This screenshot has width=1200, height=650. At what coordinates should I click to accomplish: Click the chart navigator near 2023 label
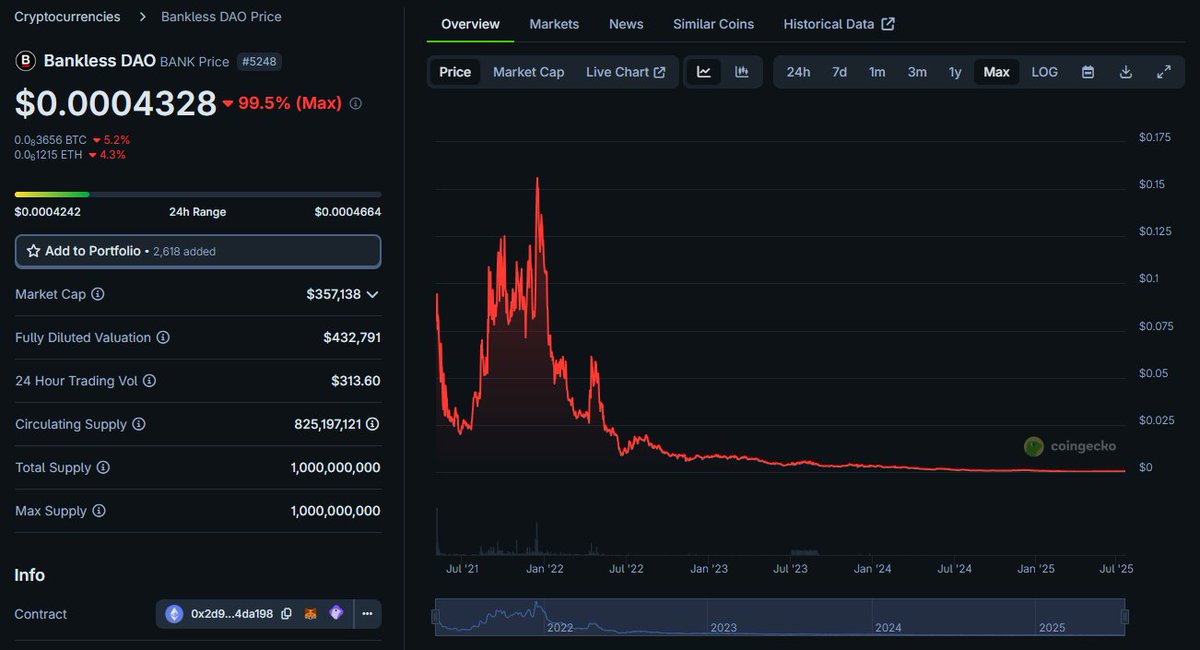[x=723, y=627]
